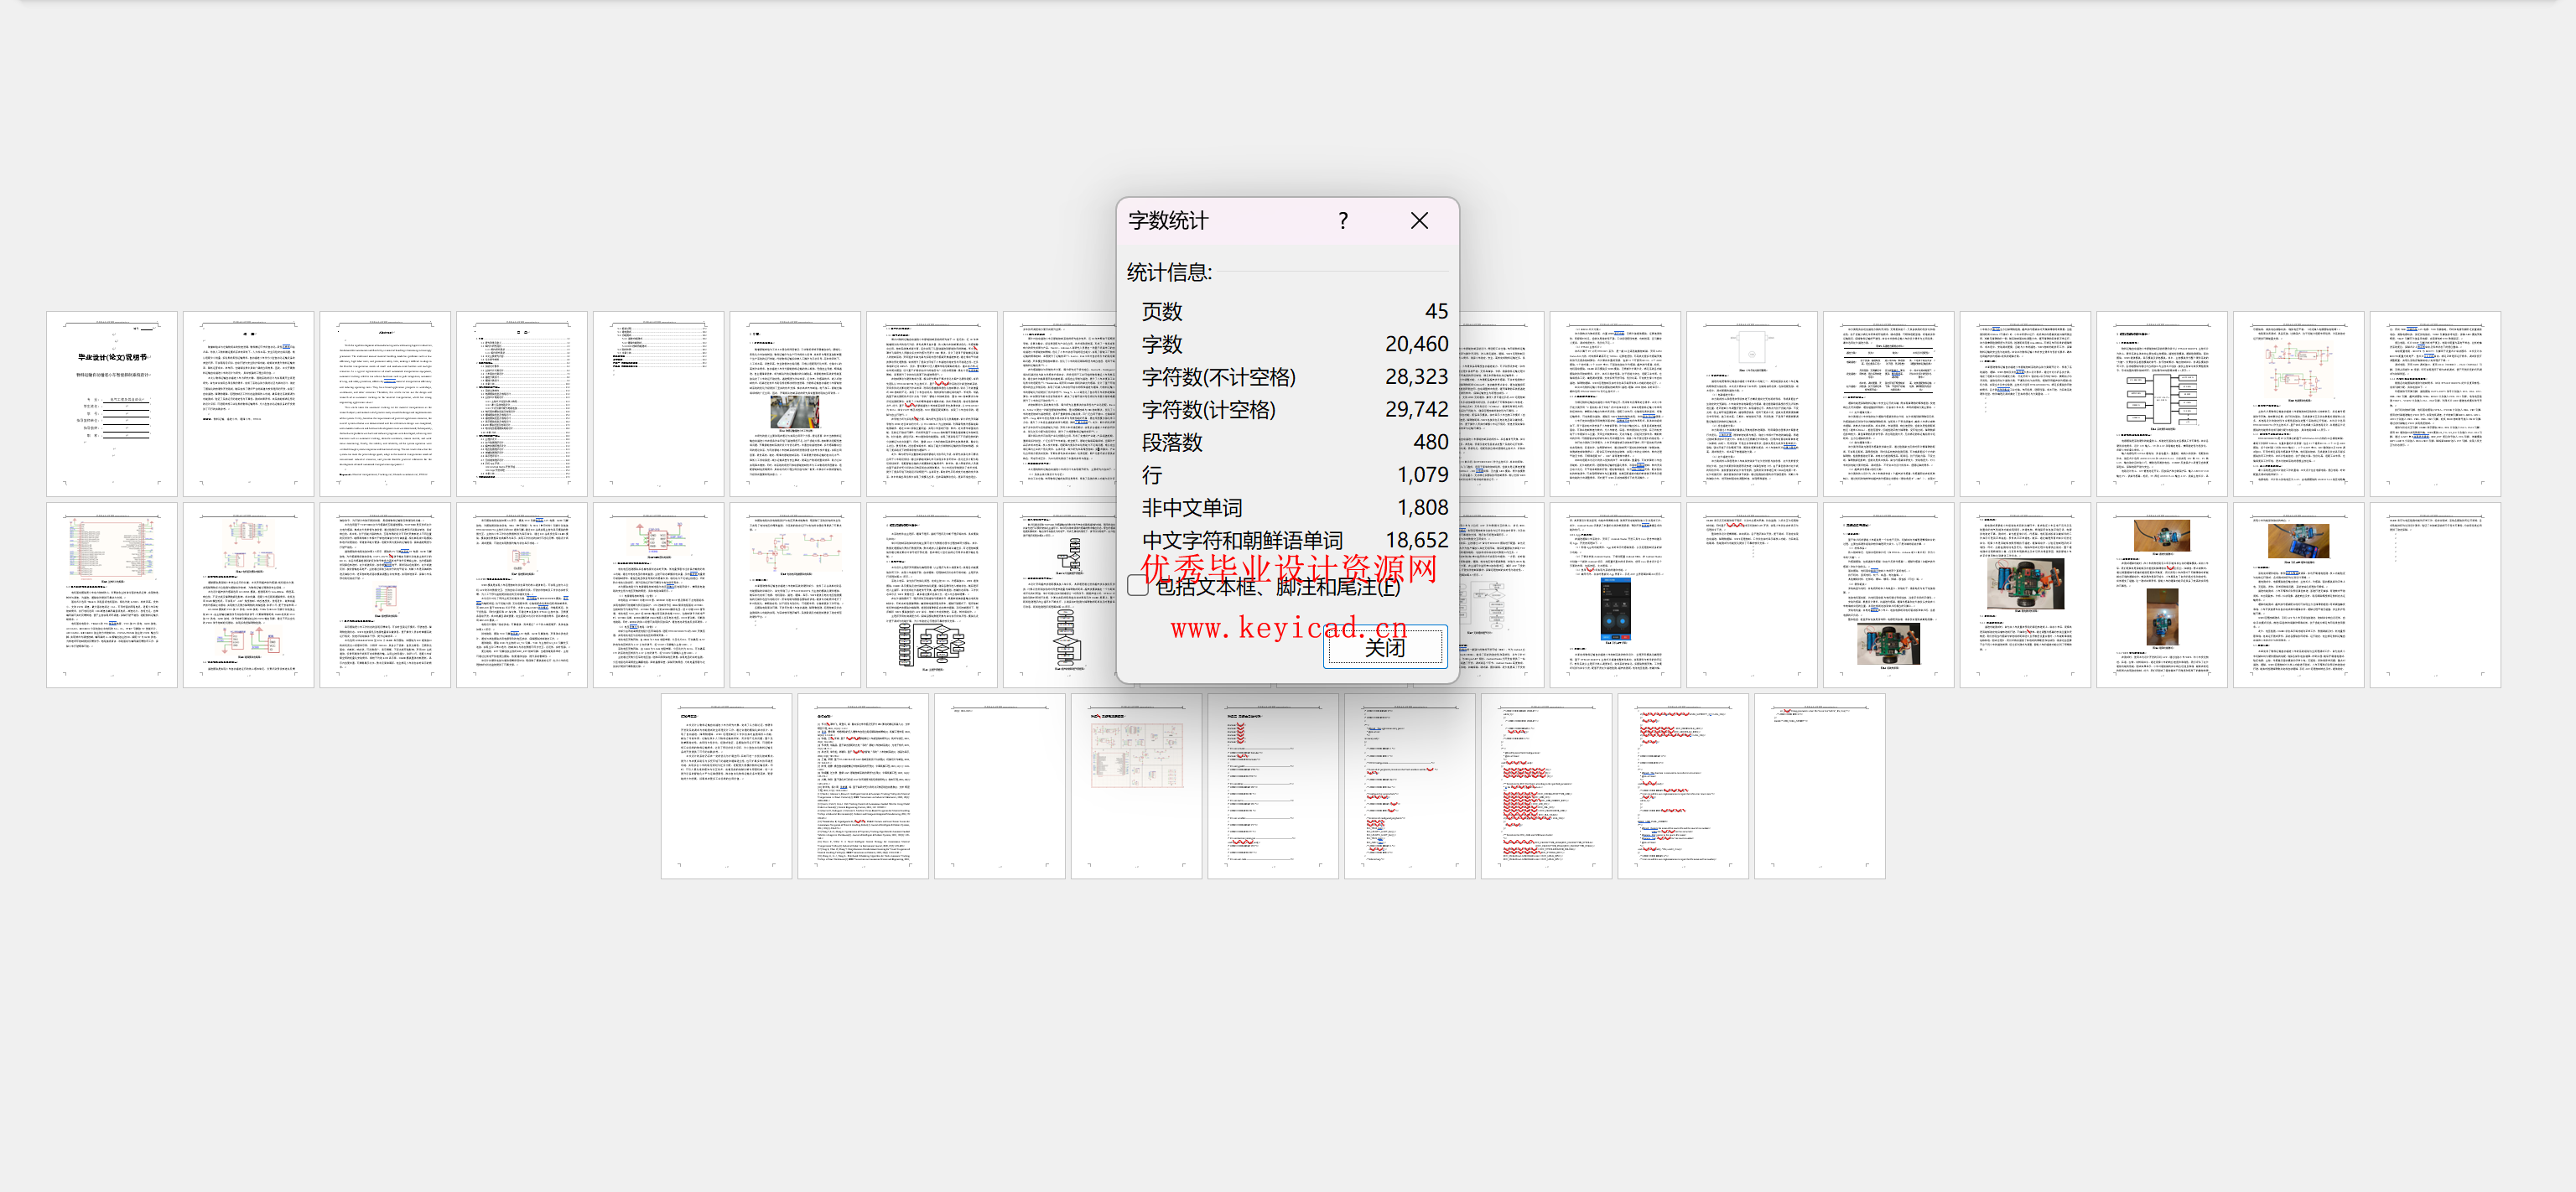Open the cover page thumbnail 毕业设计说明书
Screen dimensions: 2576x1192
point(112,404)
